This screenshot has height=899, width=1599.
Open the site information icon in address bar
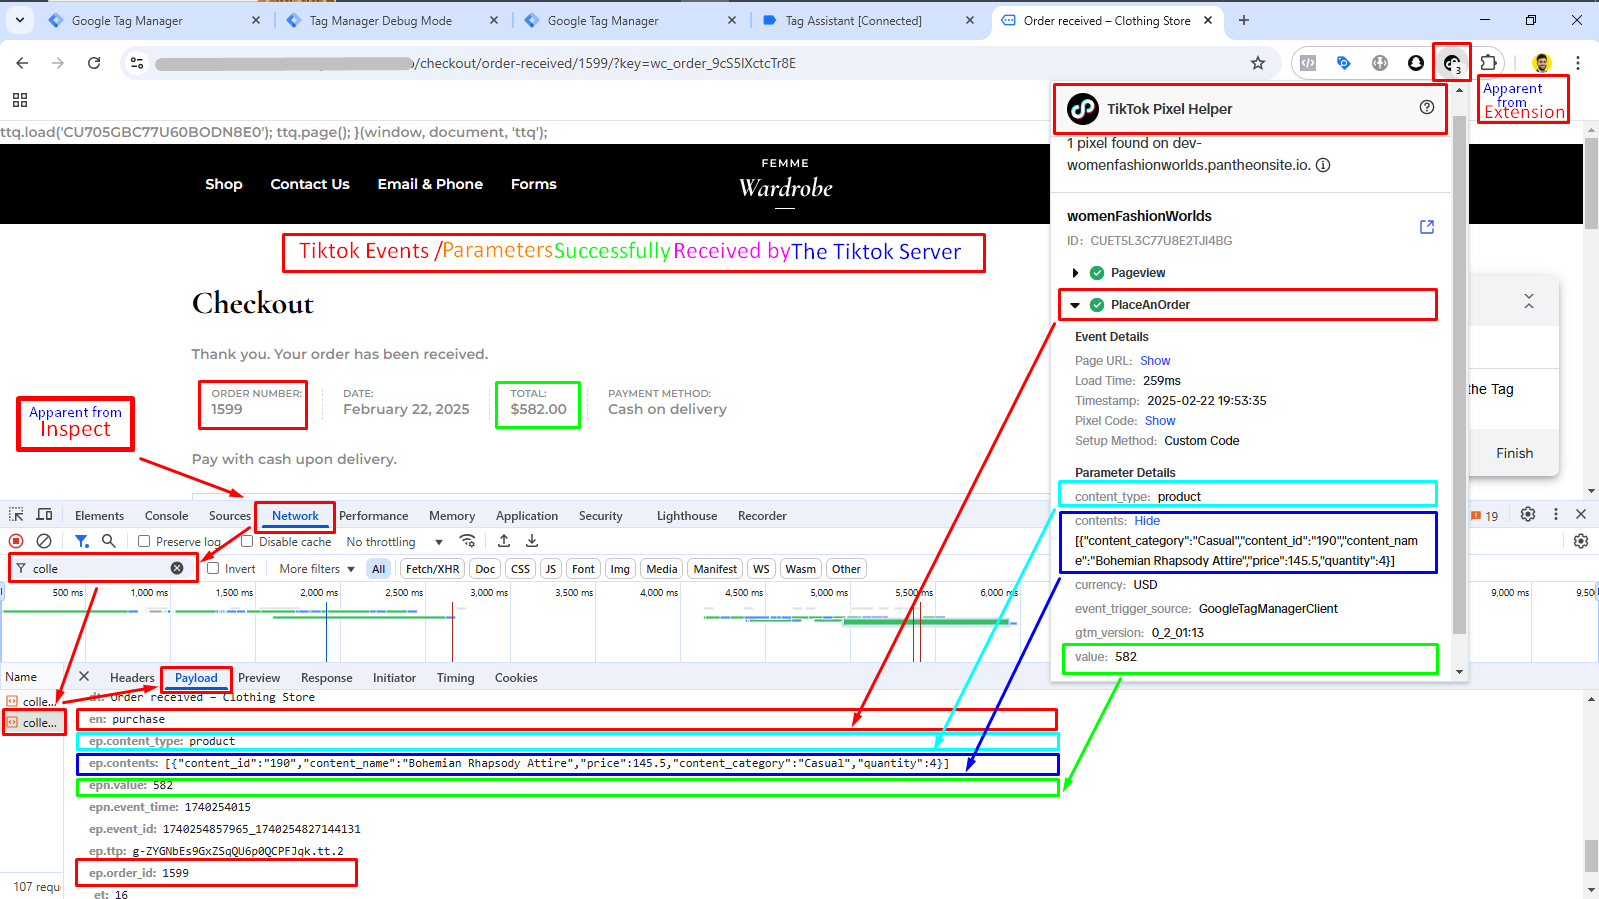pyautogui.click(x=137, y=63)
